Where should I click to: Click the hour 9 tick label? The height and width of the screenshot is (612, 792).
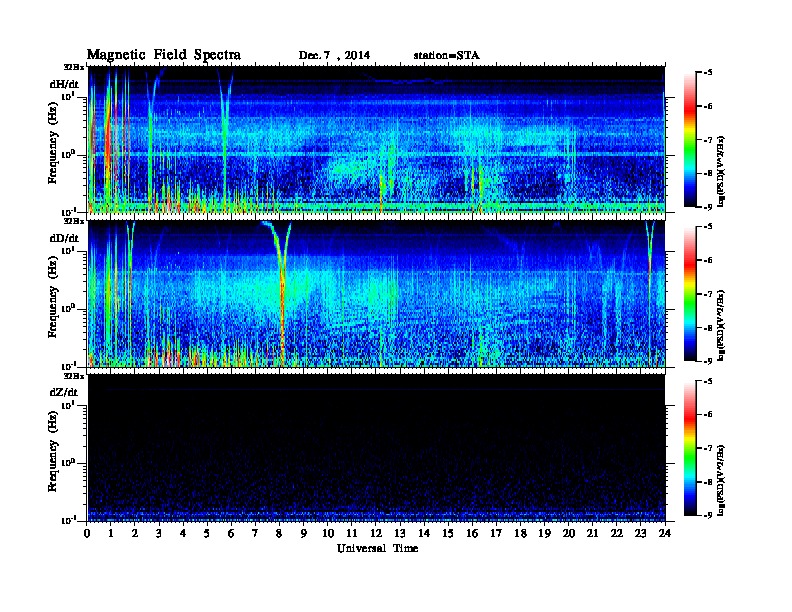pyautogui.click(x=304, y=533)
